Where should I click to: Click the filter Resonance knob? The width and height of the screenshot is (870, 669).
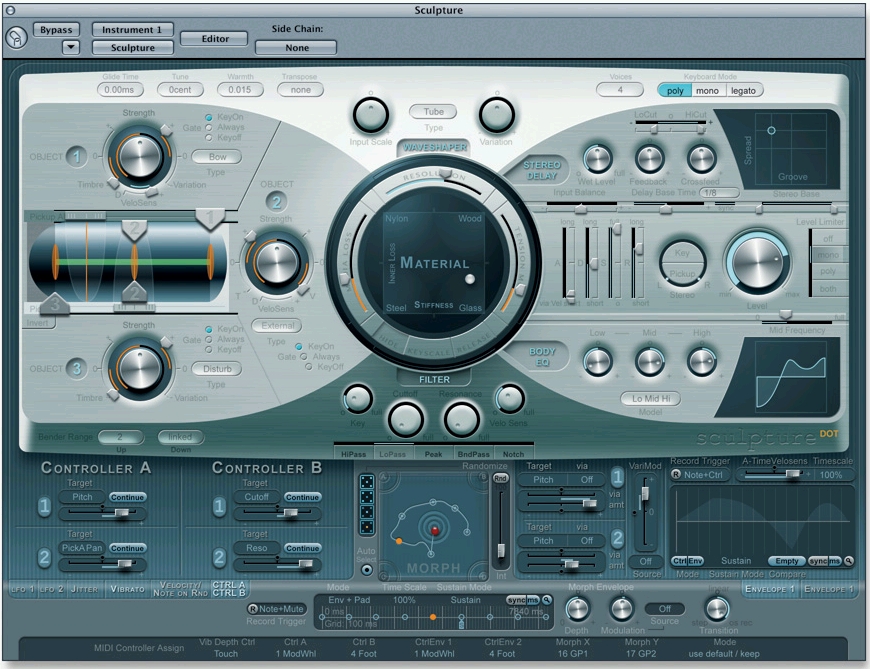(x=461, y=420)
